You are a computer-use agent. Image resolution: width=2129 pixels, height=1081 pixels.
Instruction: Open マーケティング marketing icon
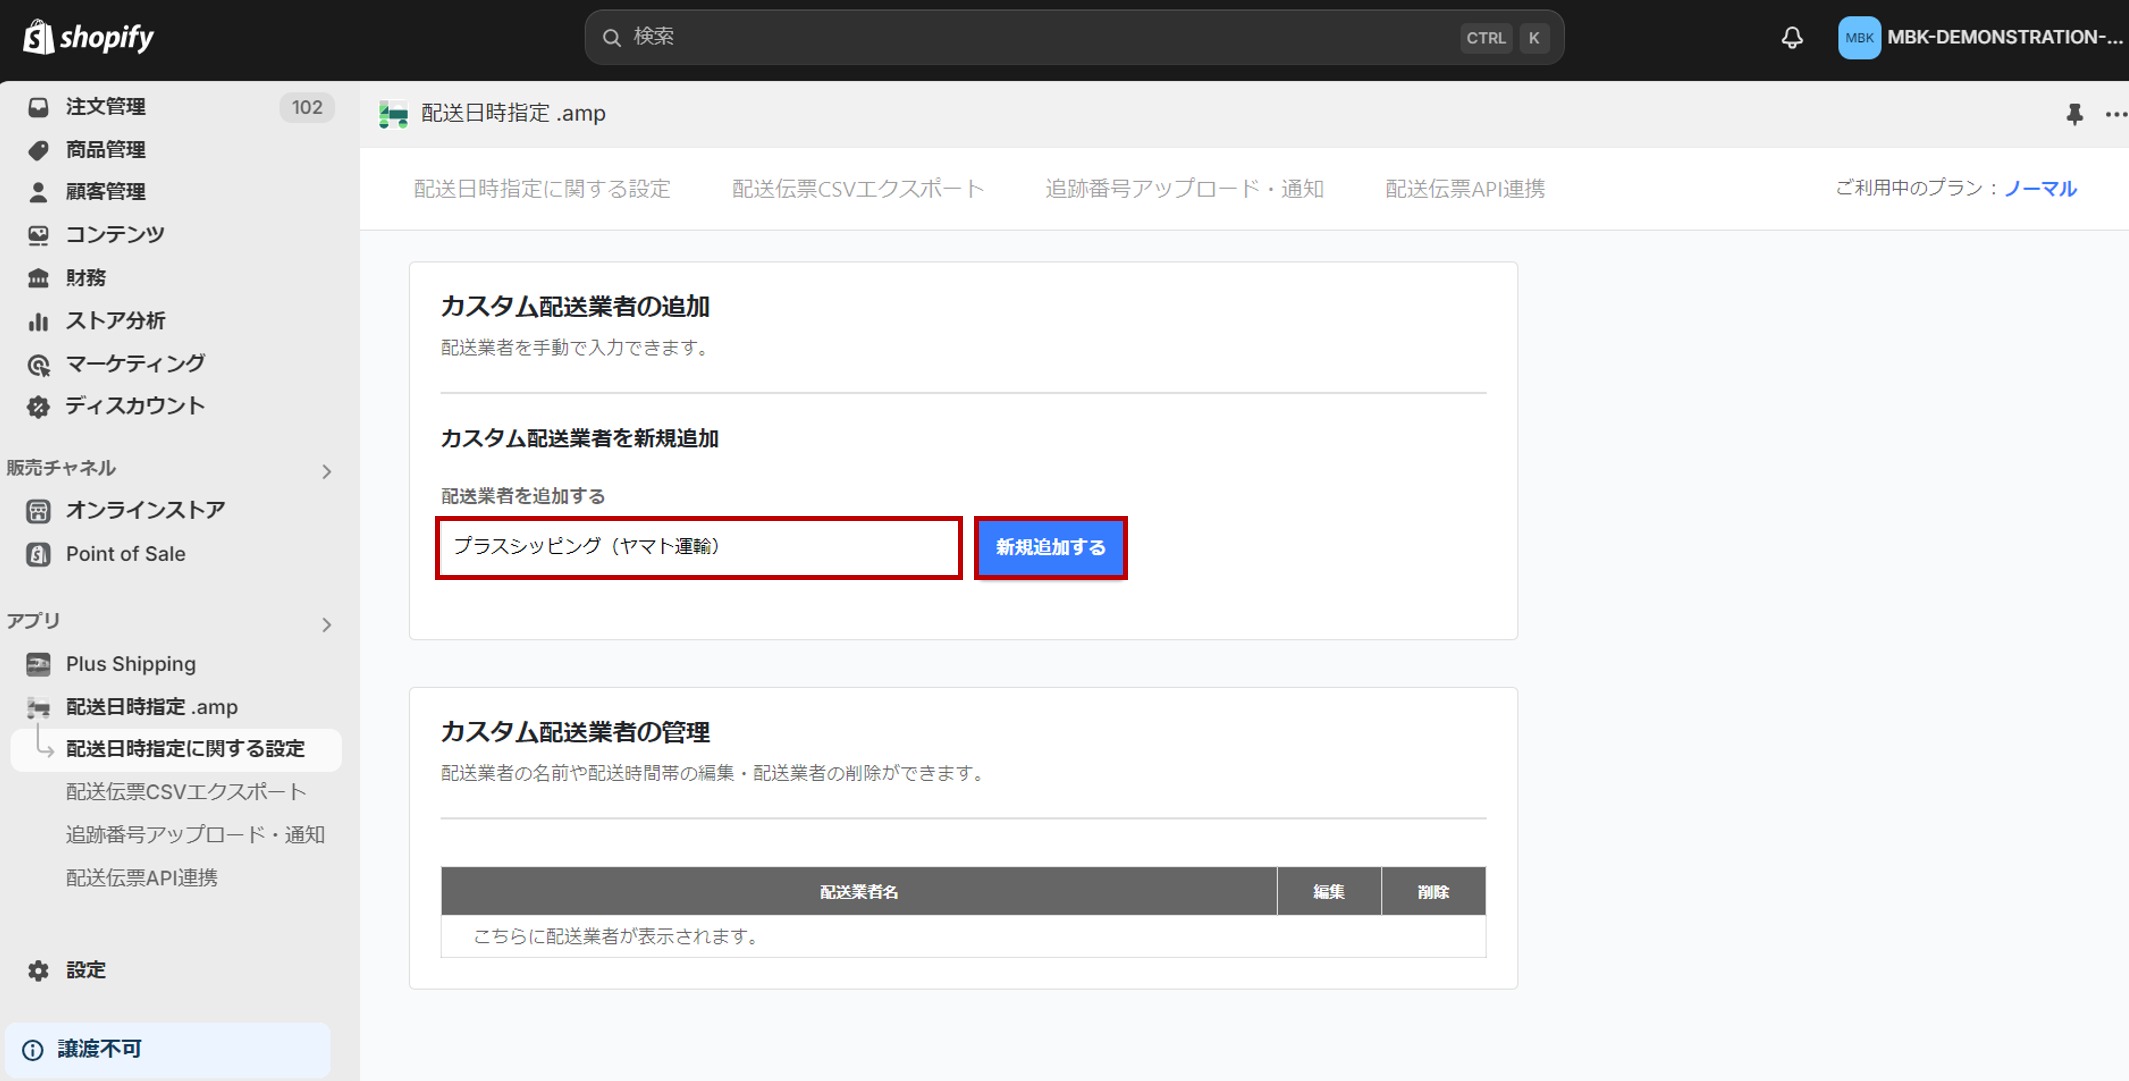tap(38, 364)
